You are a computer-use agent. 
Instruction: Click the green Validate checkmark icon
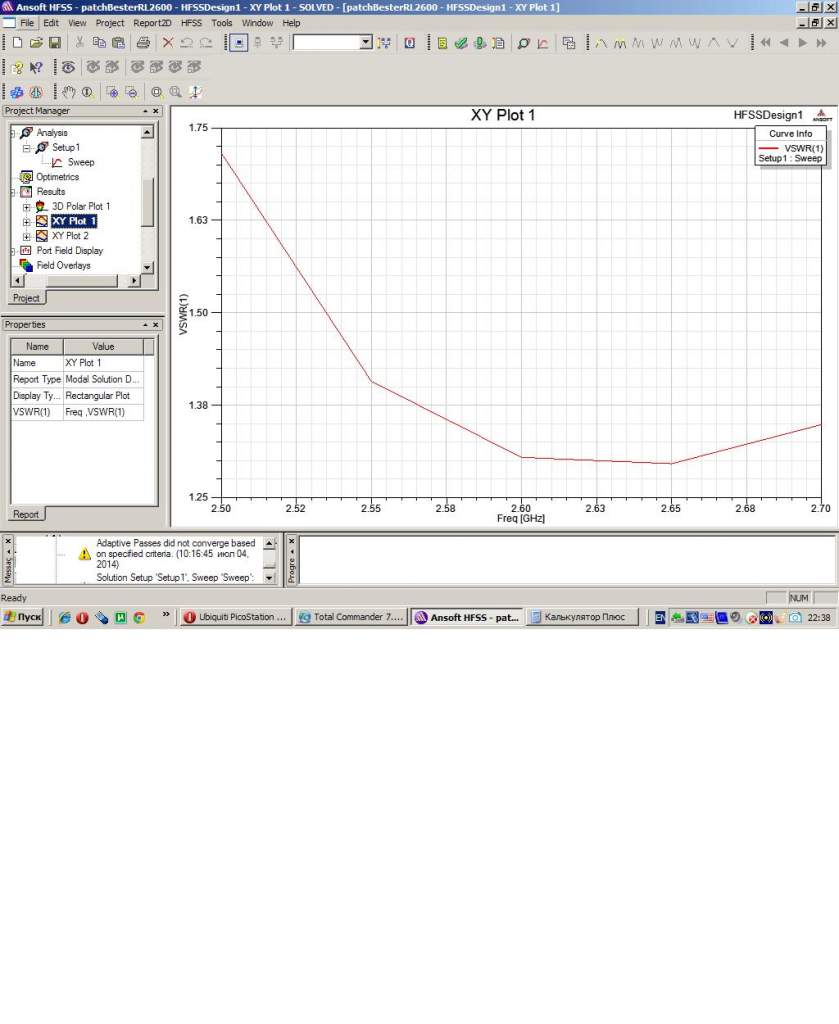tap(460, 43)
